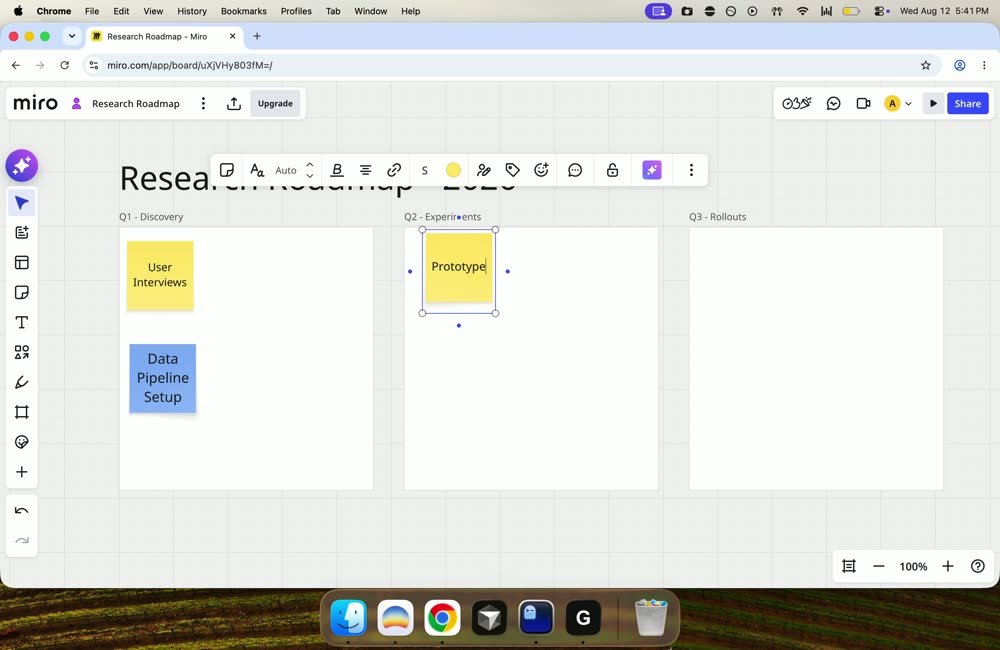Open the Profiles menu
The image size is (1000, 650).
(296, 11)
